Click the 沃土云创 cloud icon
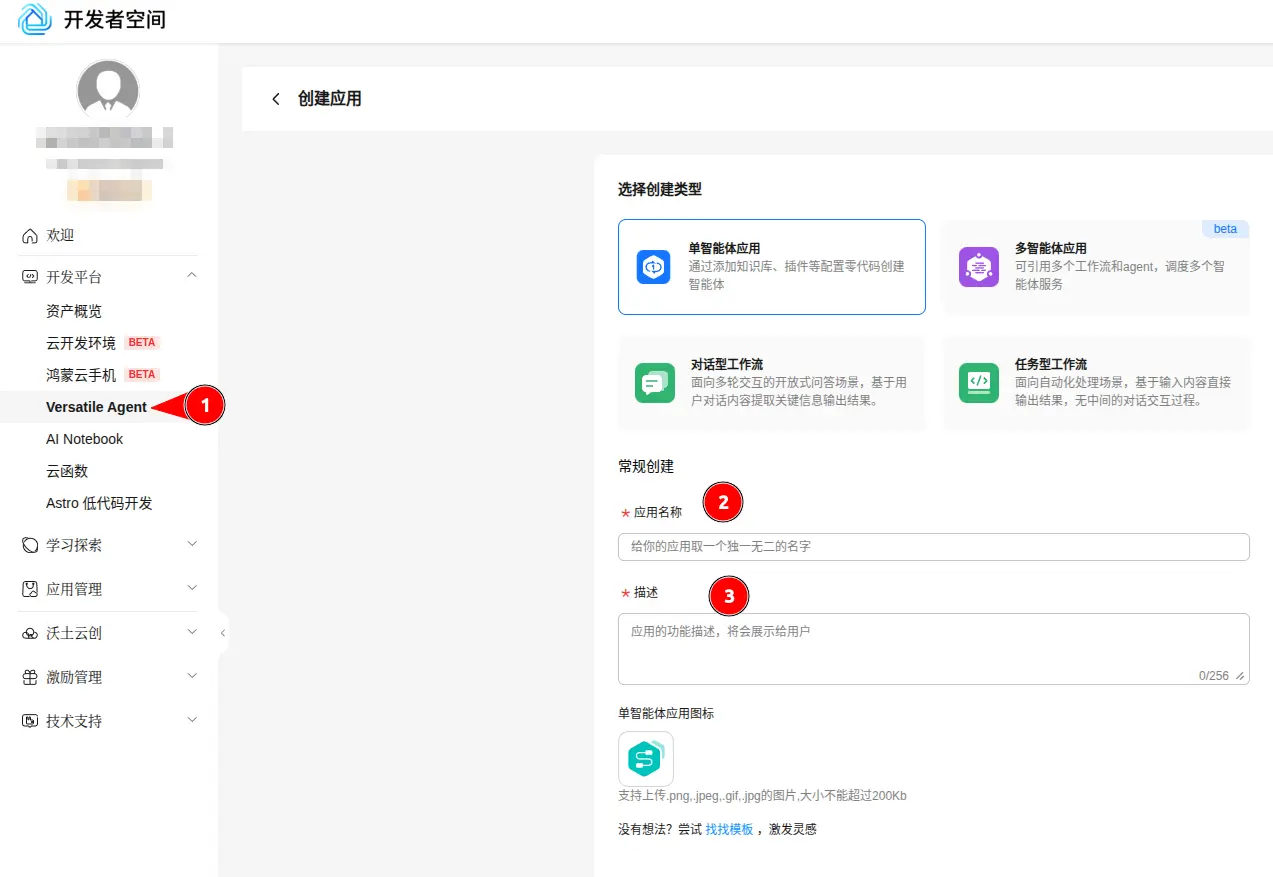Image resolution: width=1273 pixels, height=877 pixels. click(30, 633)
